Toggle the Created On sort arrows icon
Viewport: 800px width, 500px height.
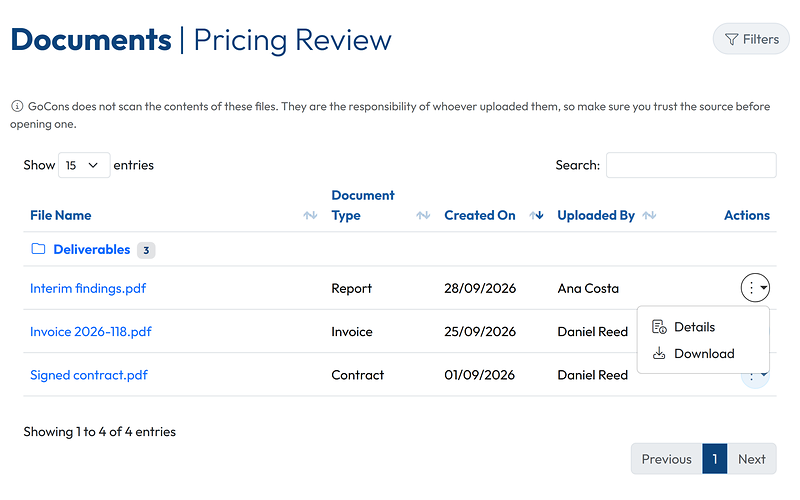click(536, 215)
